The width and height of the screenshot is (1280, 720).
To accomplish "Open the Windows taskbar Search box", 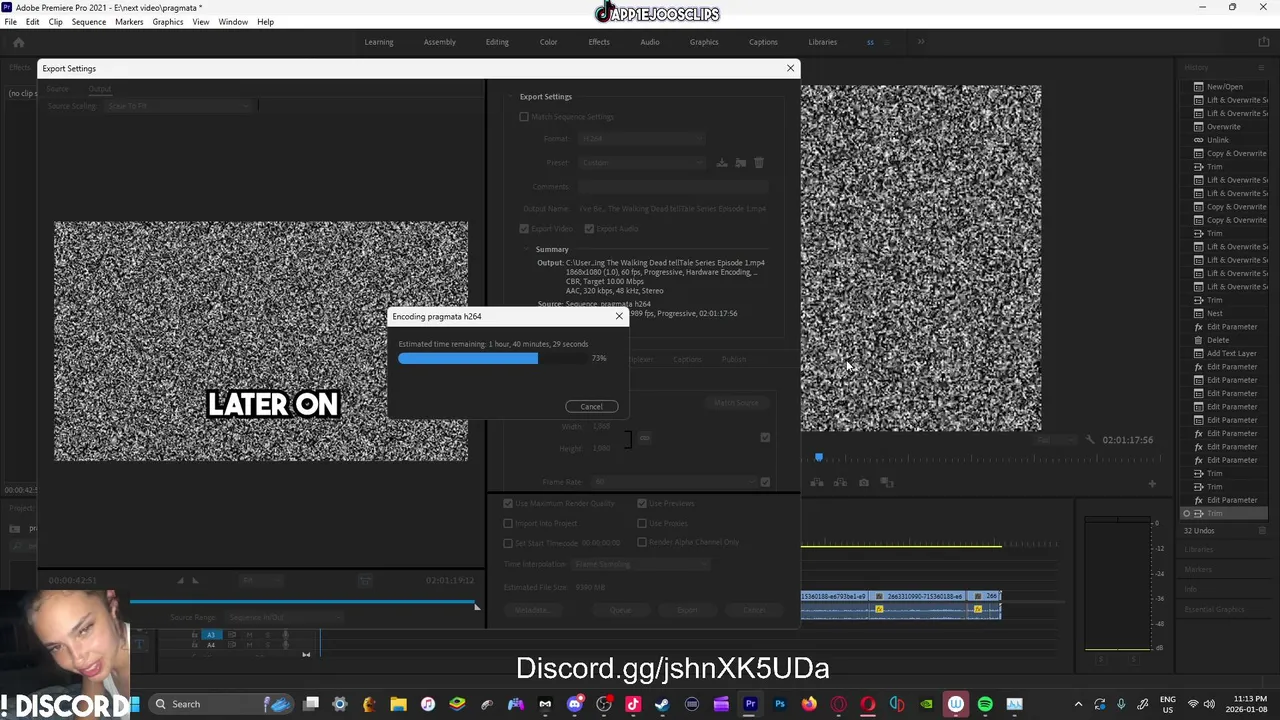I will pyautogui.click(x=222, y=704).
